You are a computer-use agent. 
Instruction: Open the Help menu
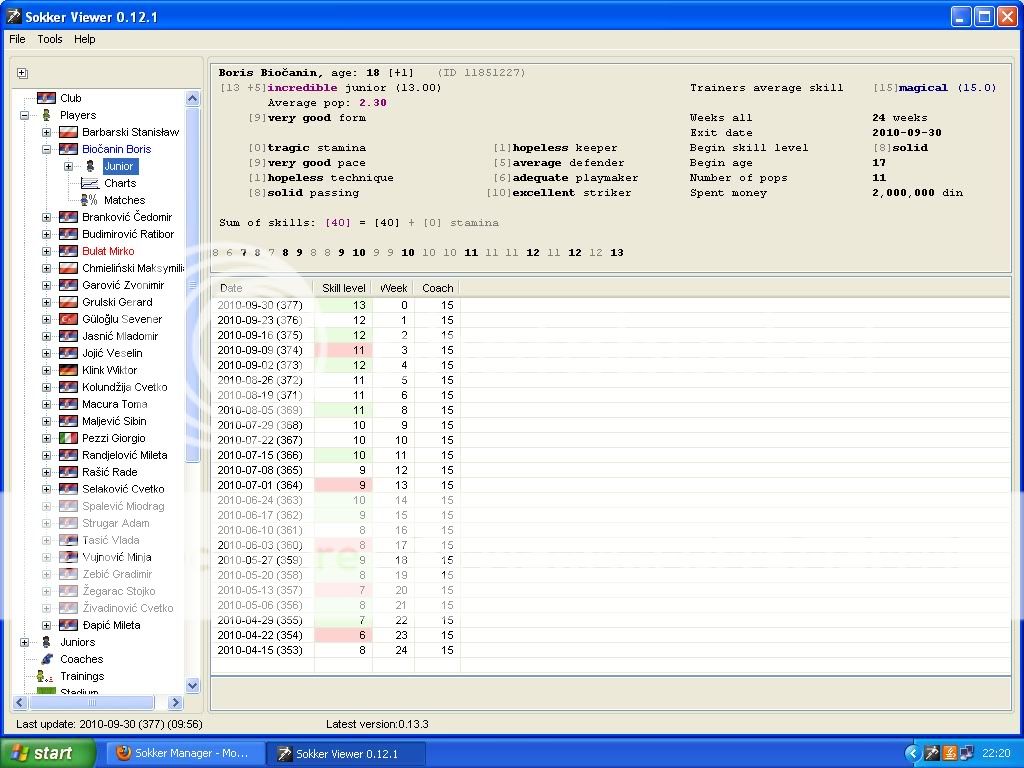[x=85, y=39]
